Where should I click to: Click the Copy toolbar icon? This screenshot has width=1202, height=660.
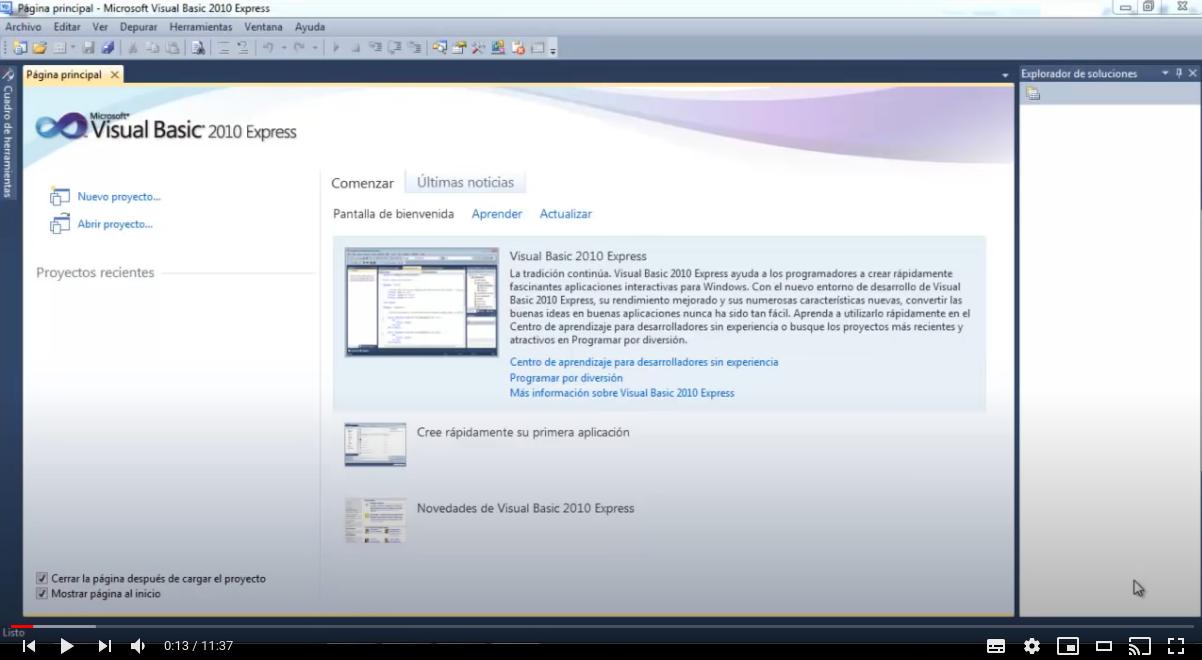(154, 47)
